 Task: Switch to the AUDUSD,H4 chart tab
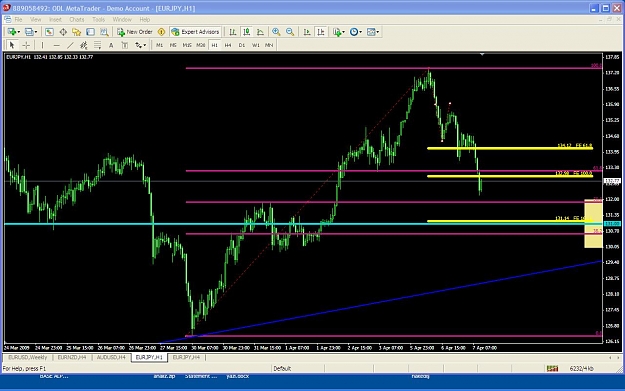click(x=111, y=358)
